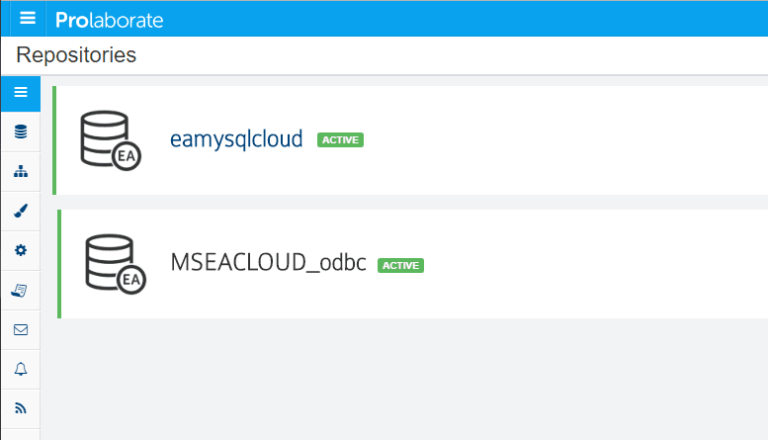Image resolution: width=768 pixels, height=440 pixels.
Task: Click ACTIVE badge next to MSEACLOUD_odbc
Action: 401,265
